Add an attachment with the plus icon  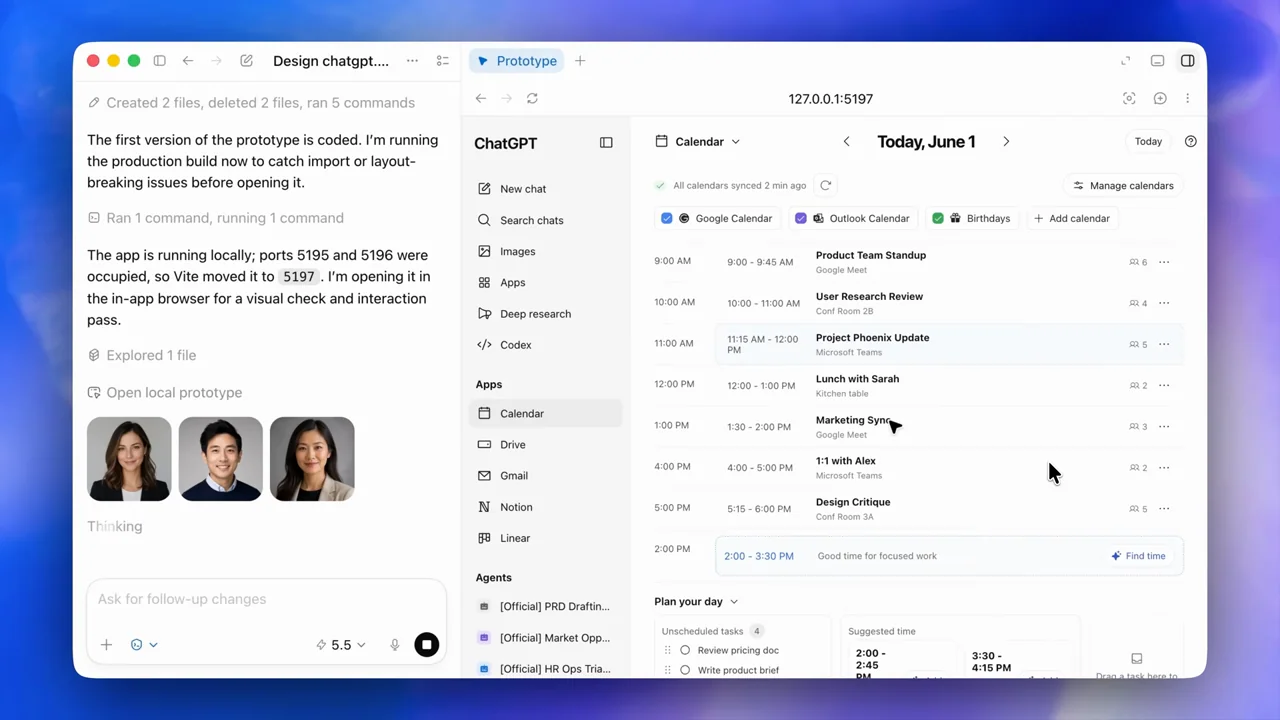click(x=106, y=645)
